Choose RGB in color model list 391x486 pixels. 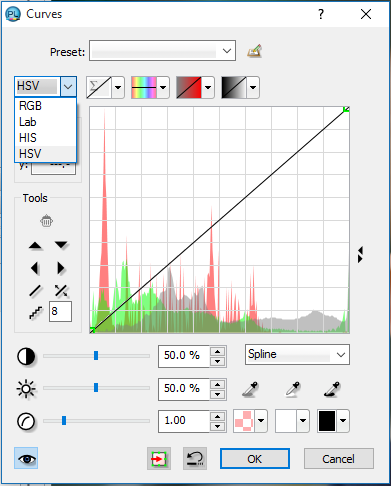tap(45, 106)
